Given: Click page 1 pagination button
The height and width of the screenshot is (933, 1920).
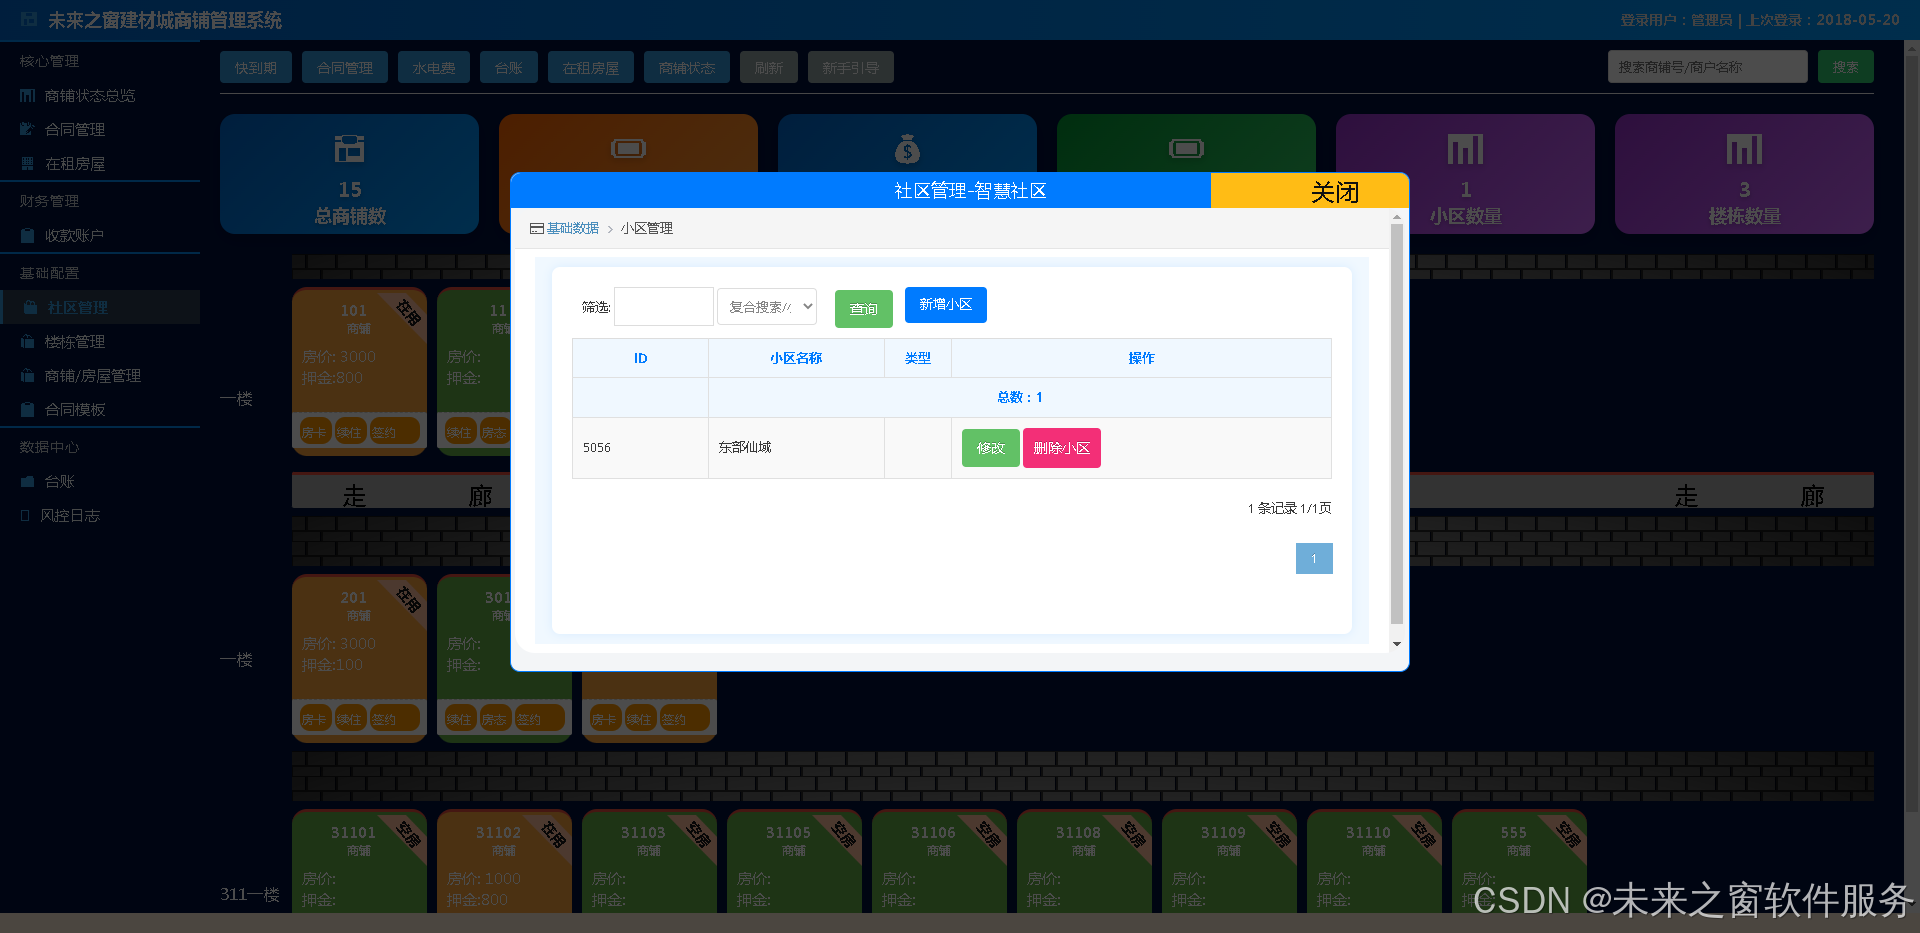Looking at the screenshot, I should (1314, 559).
